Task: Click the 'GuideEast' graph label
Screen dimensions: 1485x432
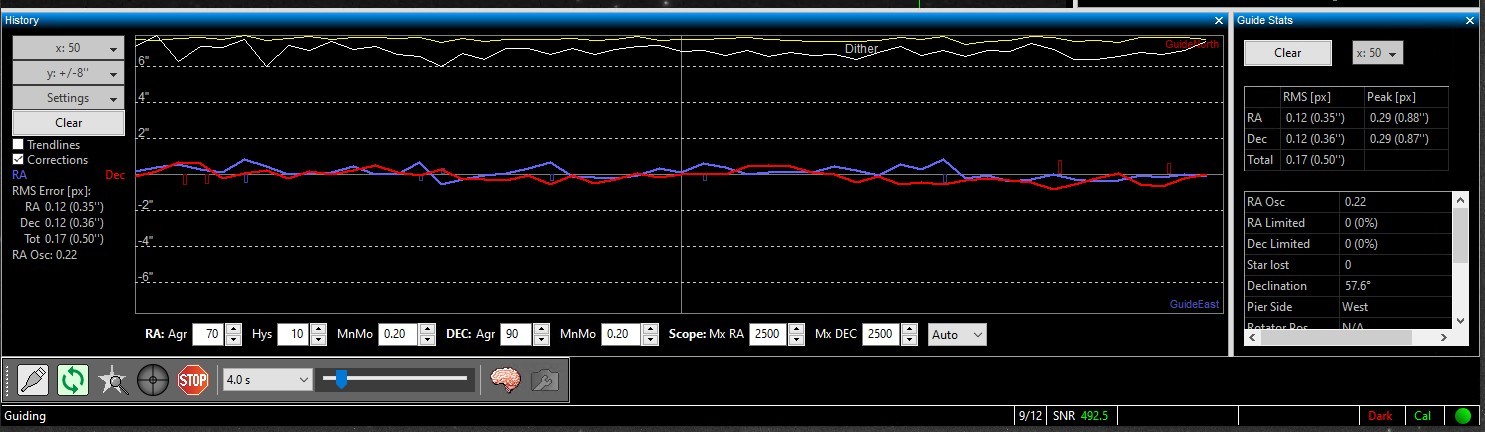Action: coord(1195,305)
